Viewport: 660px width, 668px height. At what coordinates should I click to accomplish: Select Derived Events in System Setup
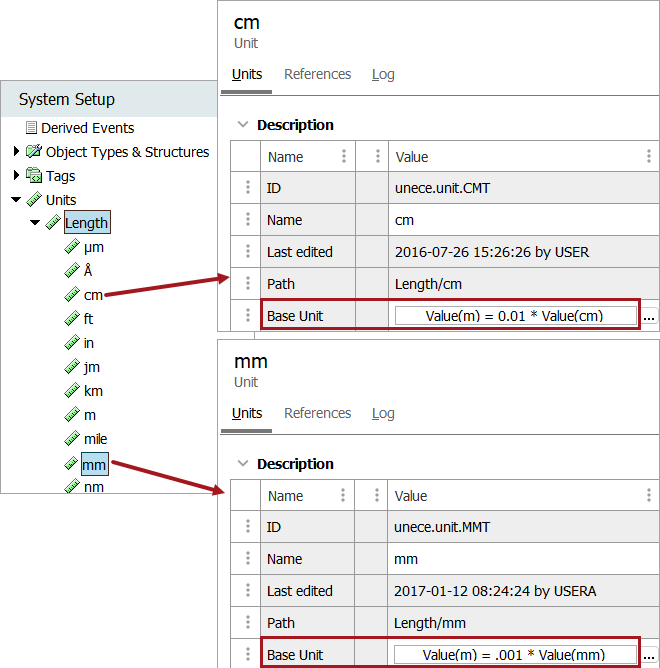(x=87, y=128)
